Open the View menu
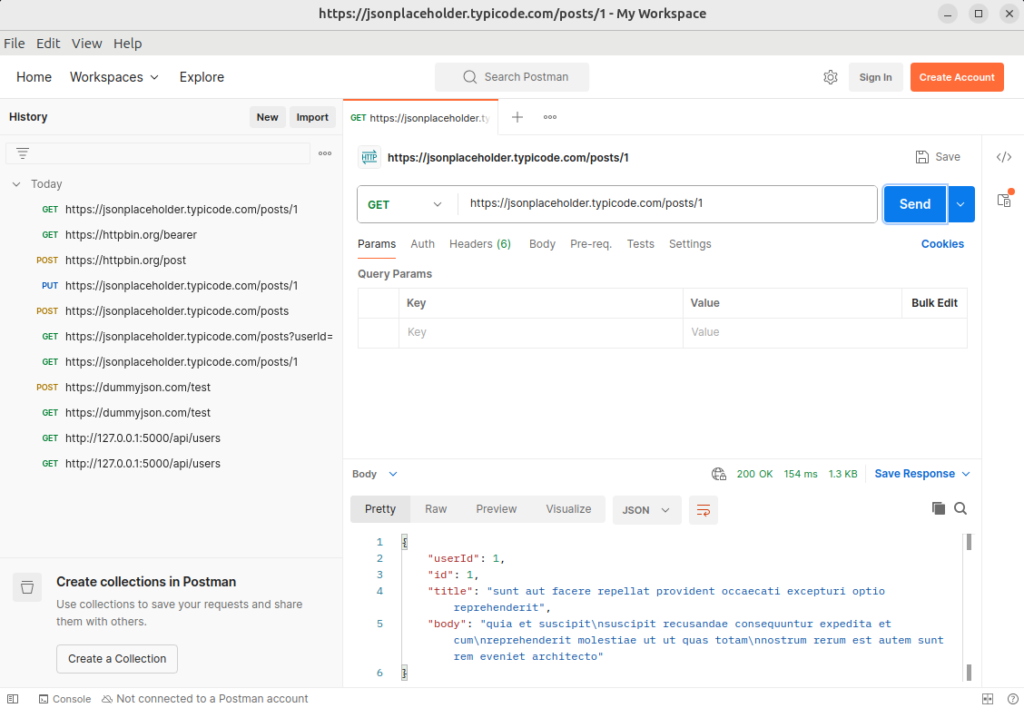1024x708 pixels. point(87,44)
